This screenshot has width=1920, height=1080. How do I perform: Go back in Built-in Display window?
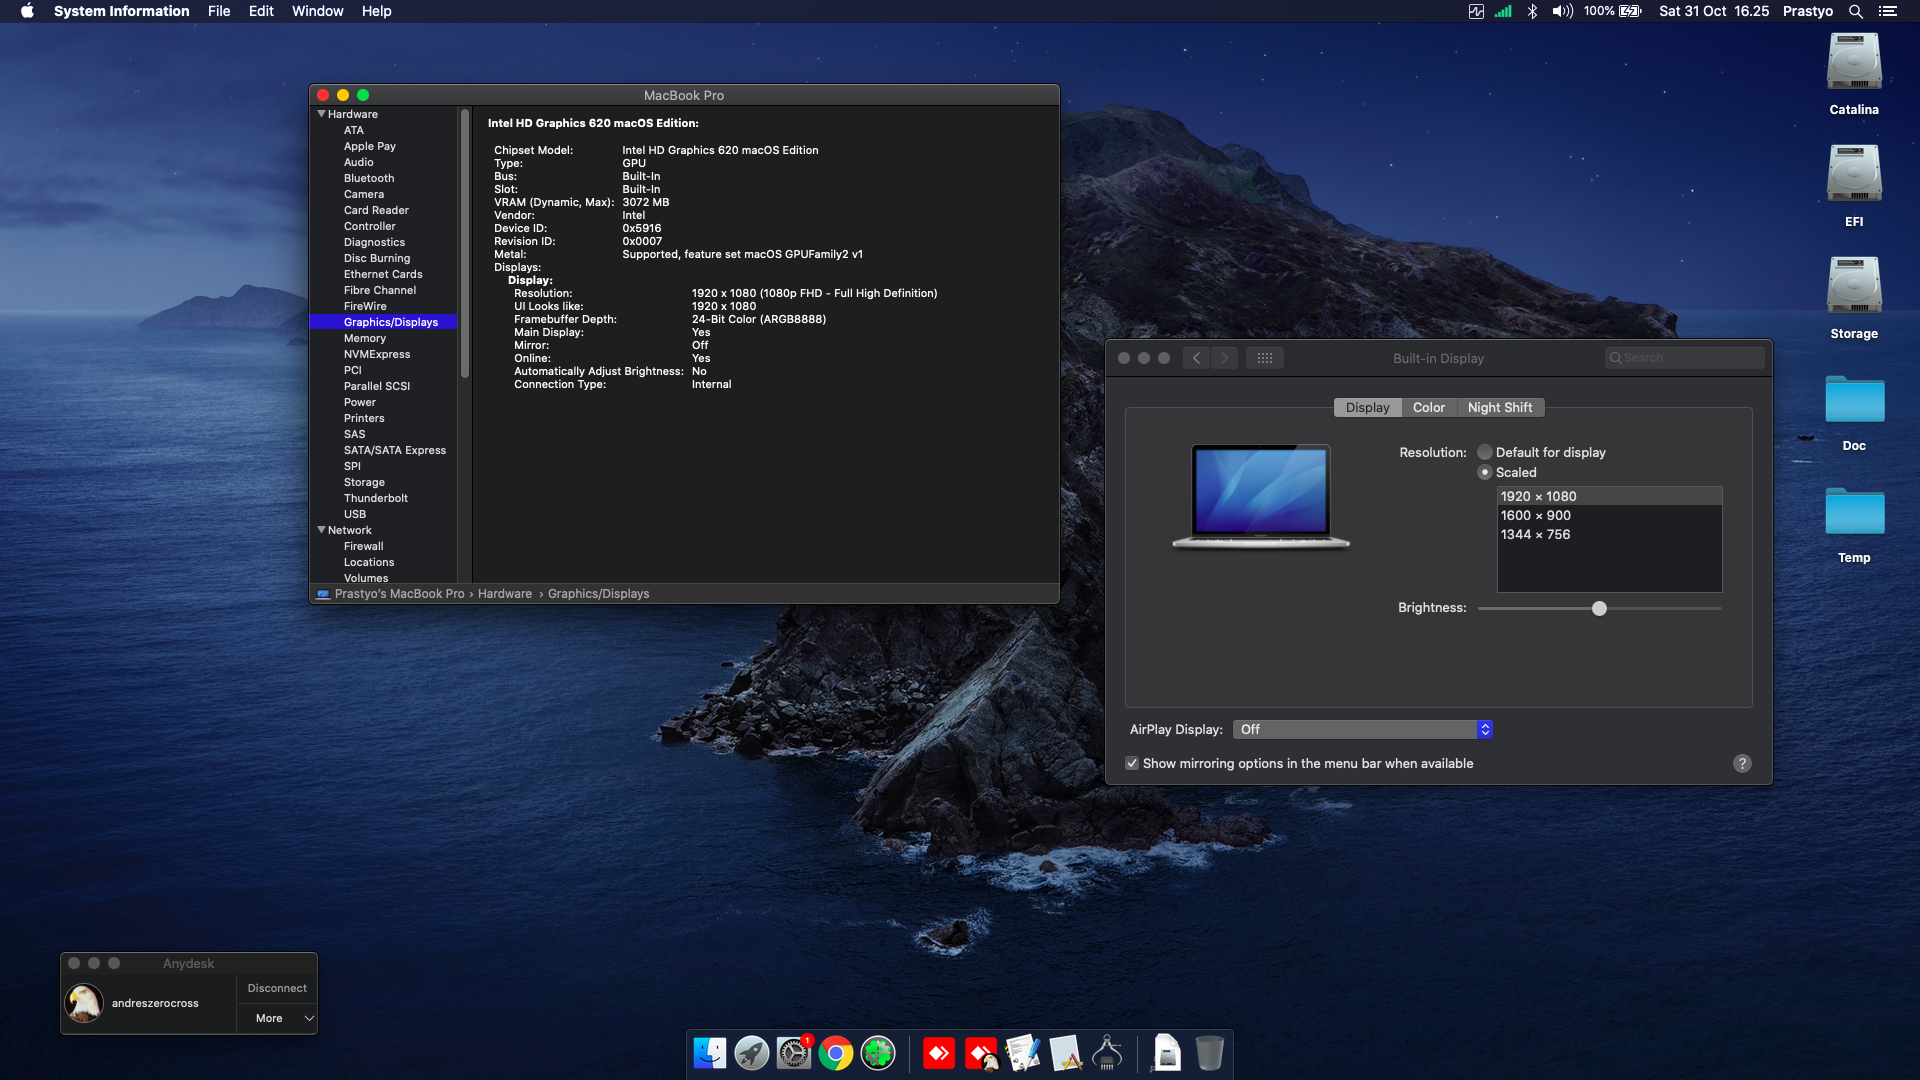pos(1196,358)
